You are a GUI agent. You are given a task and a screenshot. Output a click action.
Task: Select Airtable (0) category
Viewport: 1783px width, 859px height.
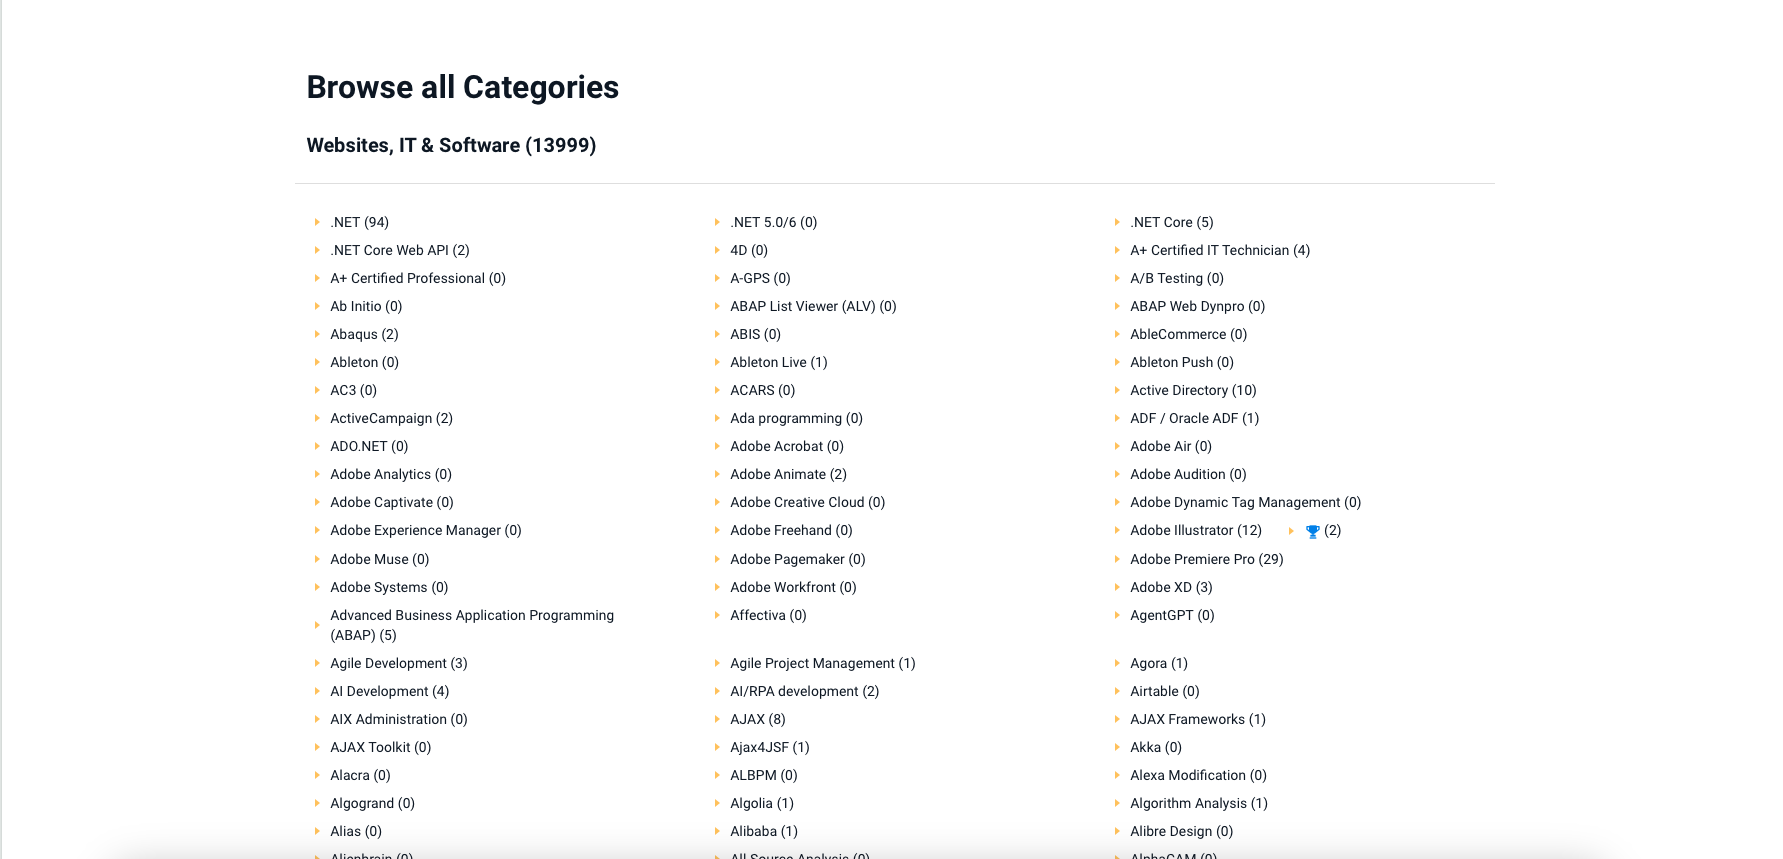click(x=1164, y=691)
